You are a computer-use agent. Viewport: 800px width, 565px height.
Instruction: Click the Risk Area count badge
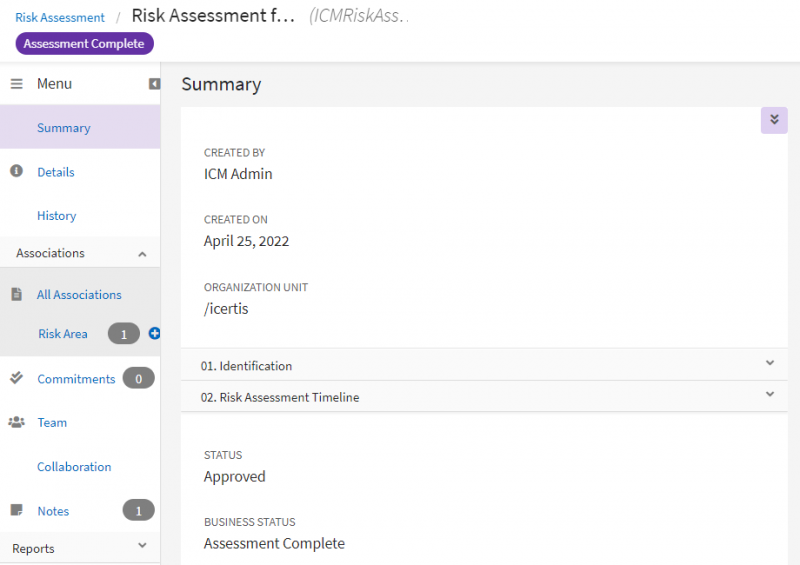pyautogui.click(x=123, y=334)
